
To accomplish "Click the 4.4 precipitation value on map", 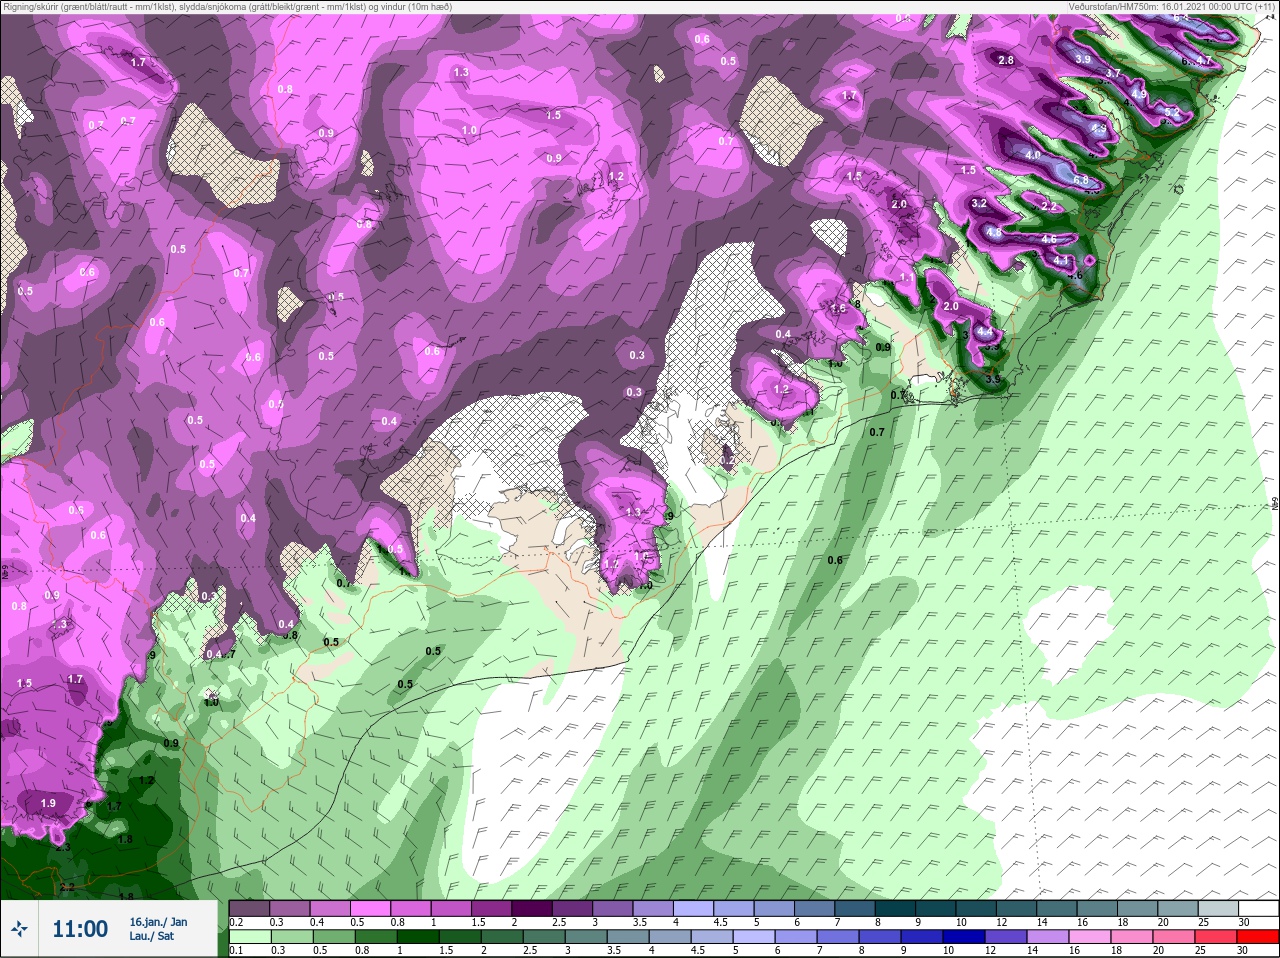I will coord(985,331).
